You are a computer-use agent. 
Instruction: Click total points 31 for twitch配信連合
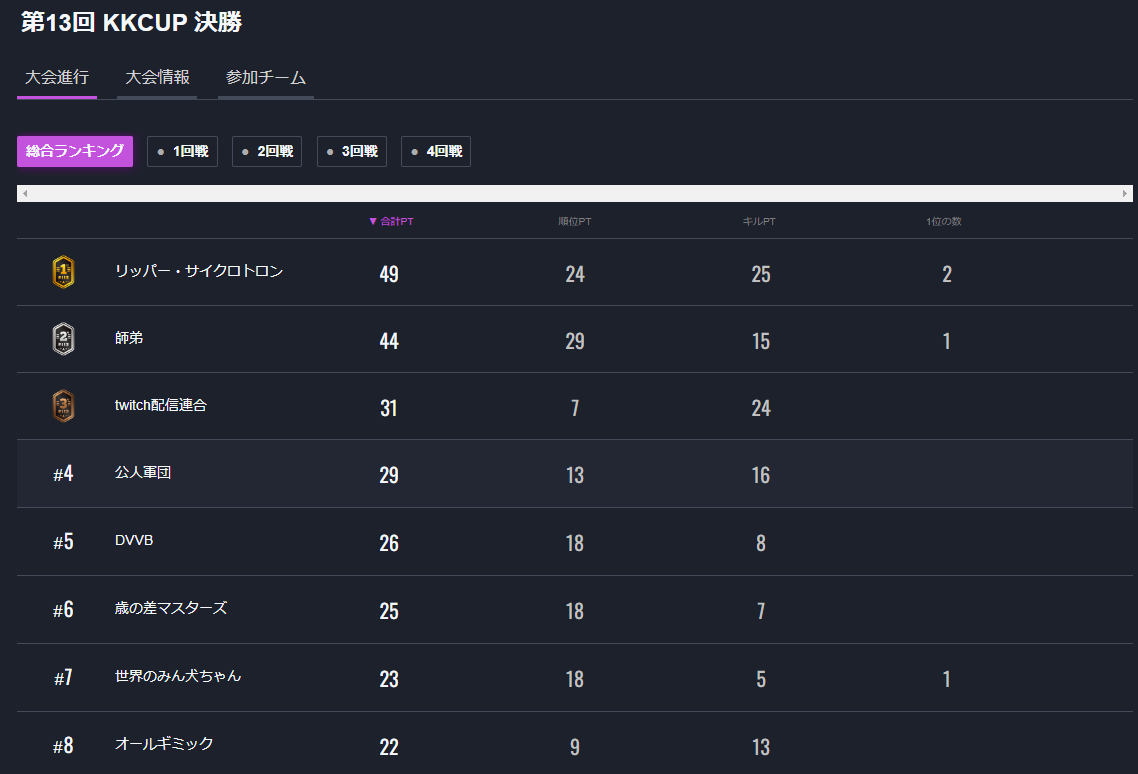tap(389, 408)
